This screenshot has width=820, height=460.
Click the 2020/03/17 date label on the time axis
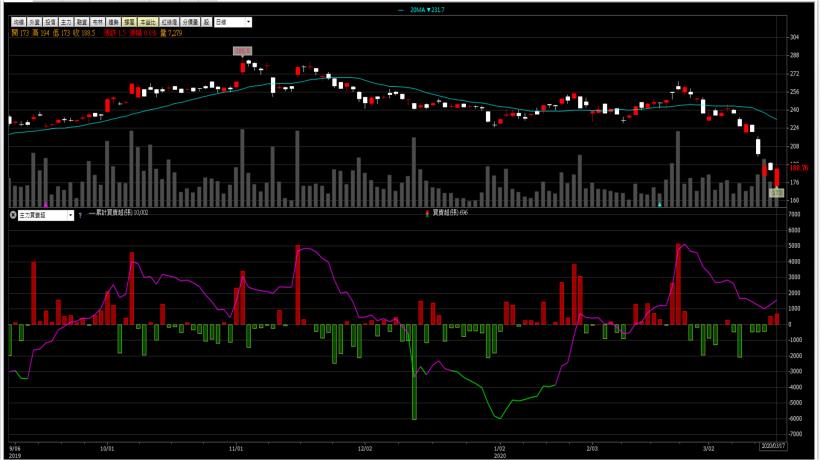[773, 445]
